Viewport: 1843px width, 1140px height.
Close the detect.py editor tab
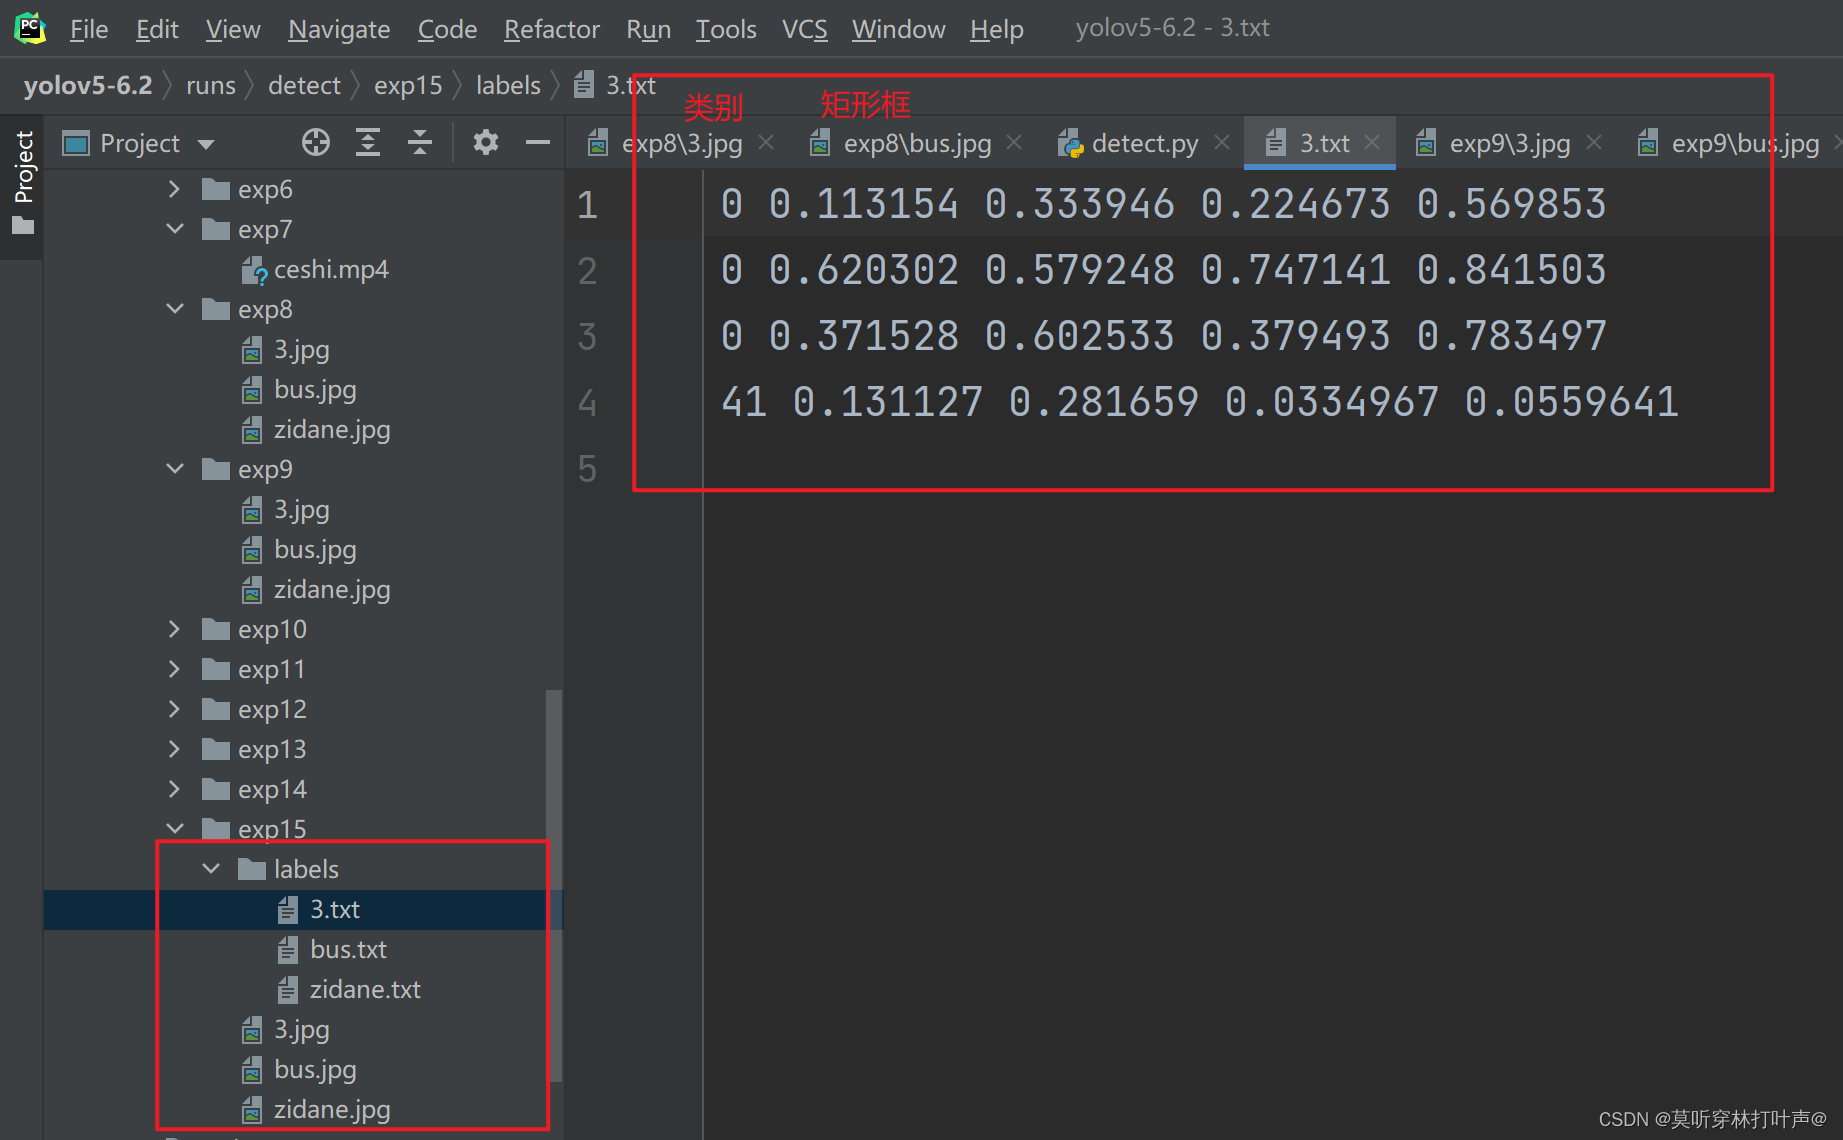1222,143
